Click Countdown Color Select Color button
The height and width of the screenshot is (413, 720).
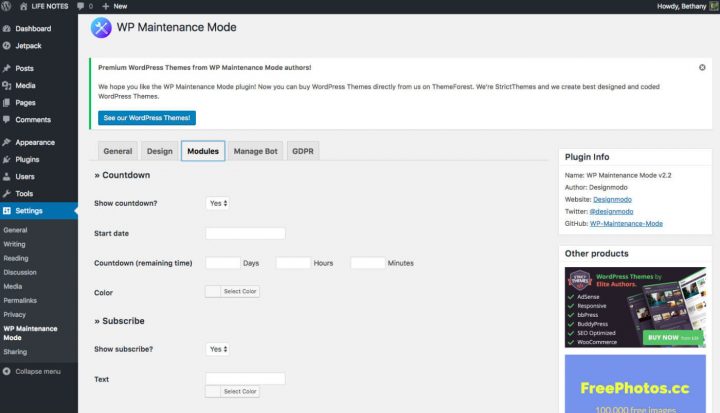(232, 291)
